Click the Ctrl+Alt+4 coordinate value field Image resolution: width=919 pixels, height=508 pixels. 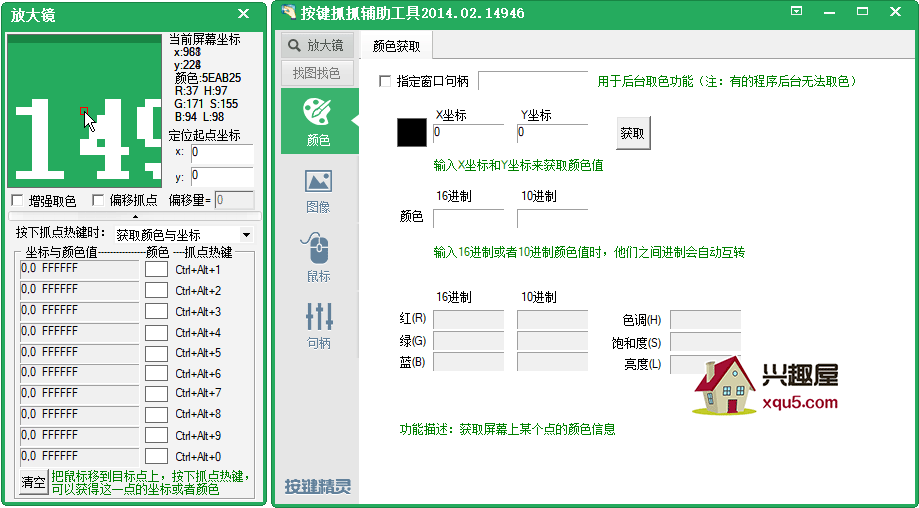click(80, 332)
